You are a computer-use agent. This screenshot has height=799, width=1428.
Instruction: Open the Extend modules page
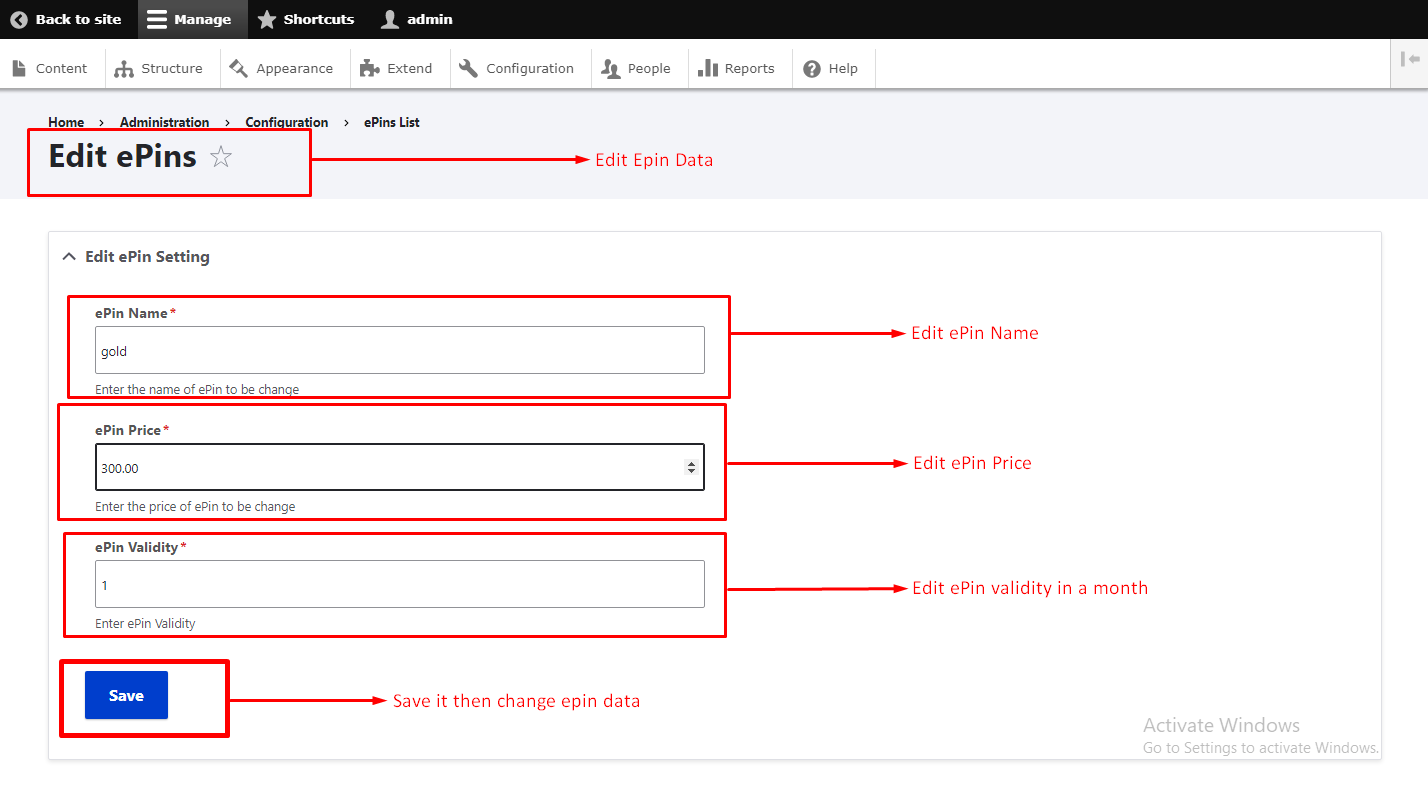tap(397, 69)
